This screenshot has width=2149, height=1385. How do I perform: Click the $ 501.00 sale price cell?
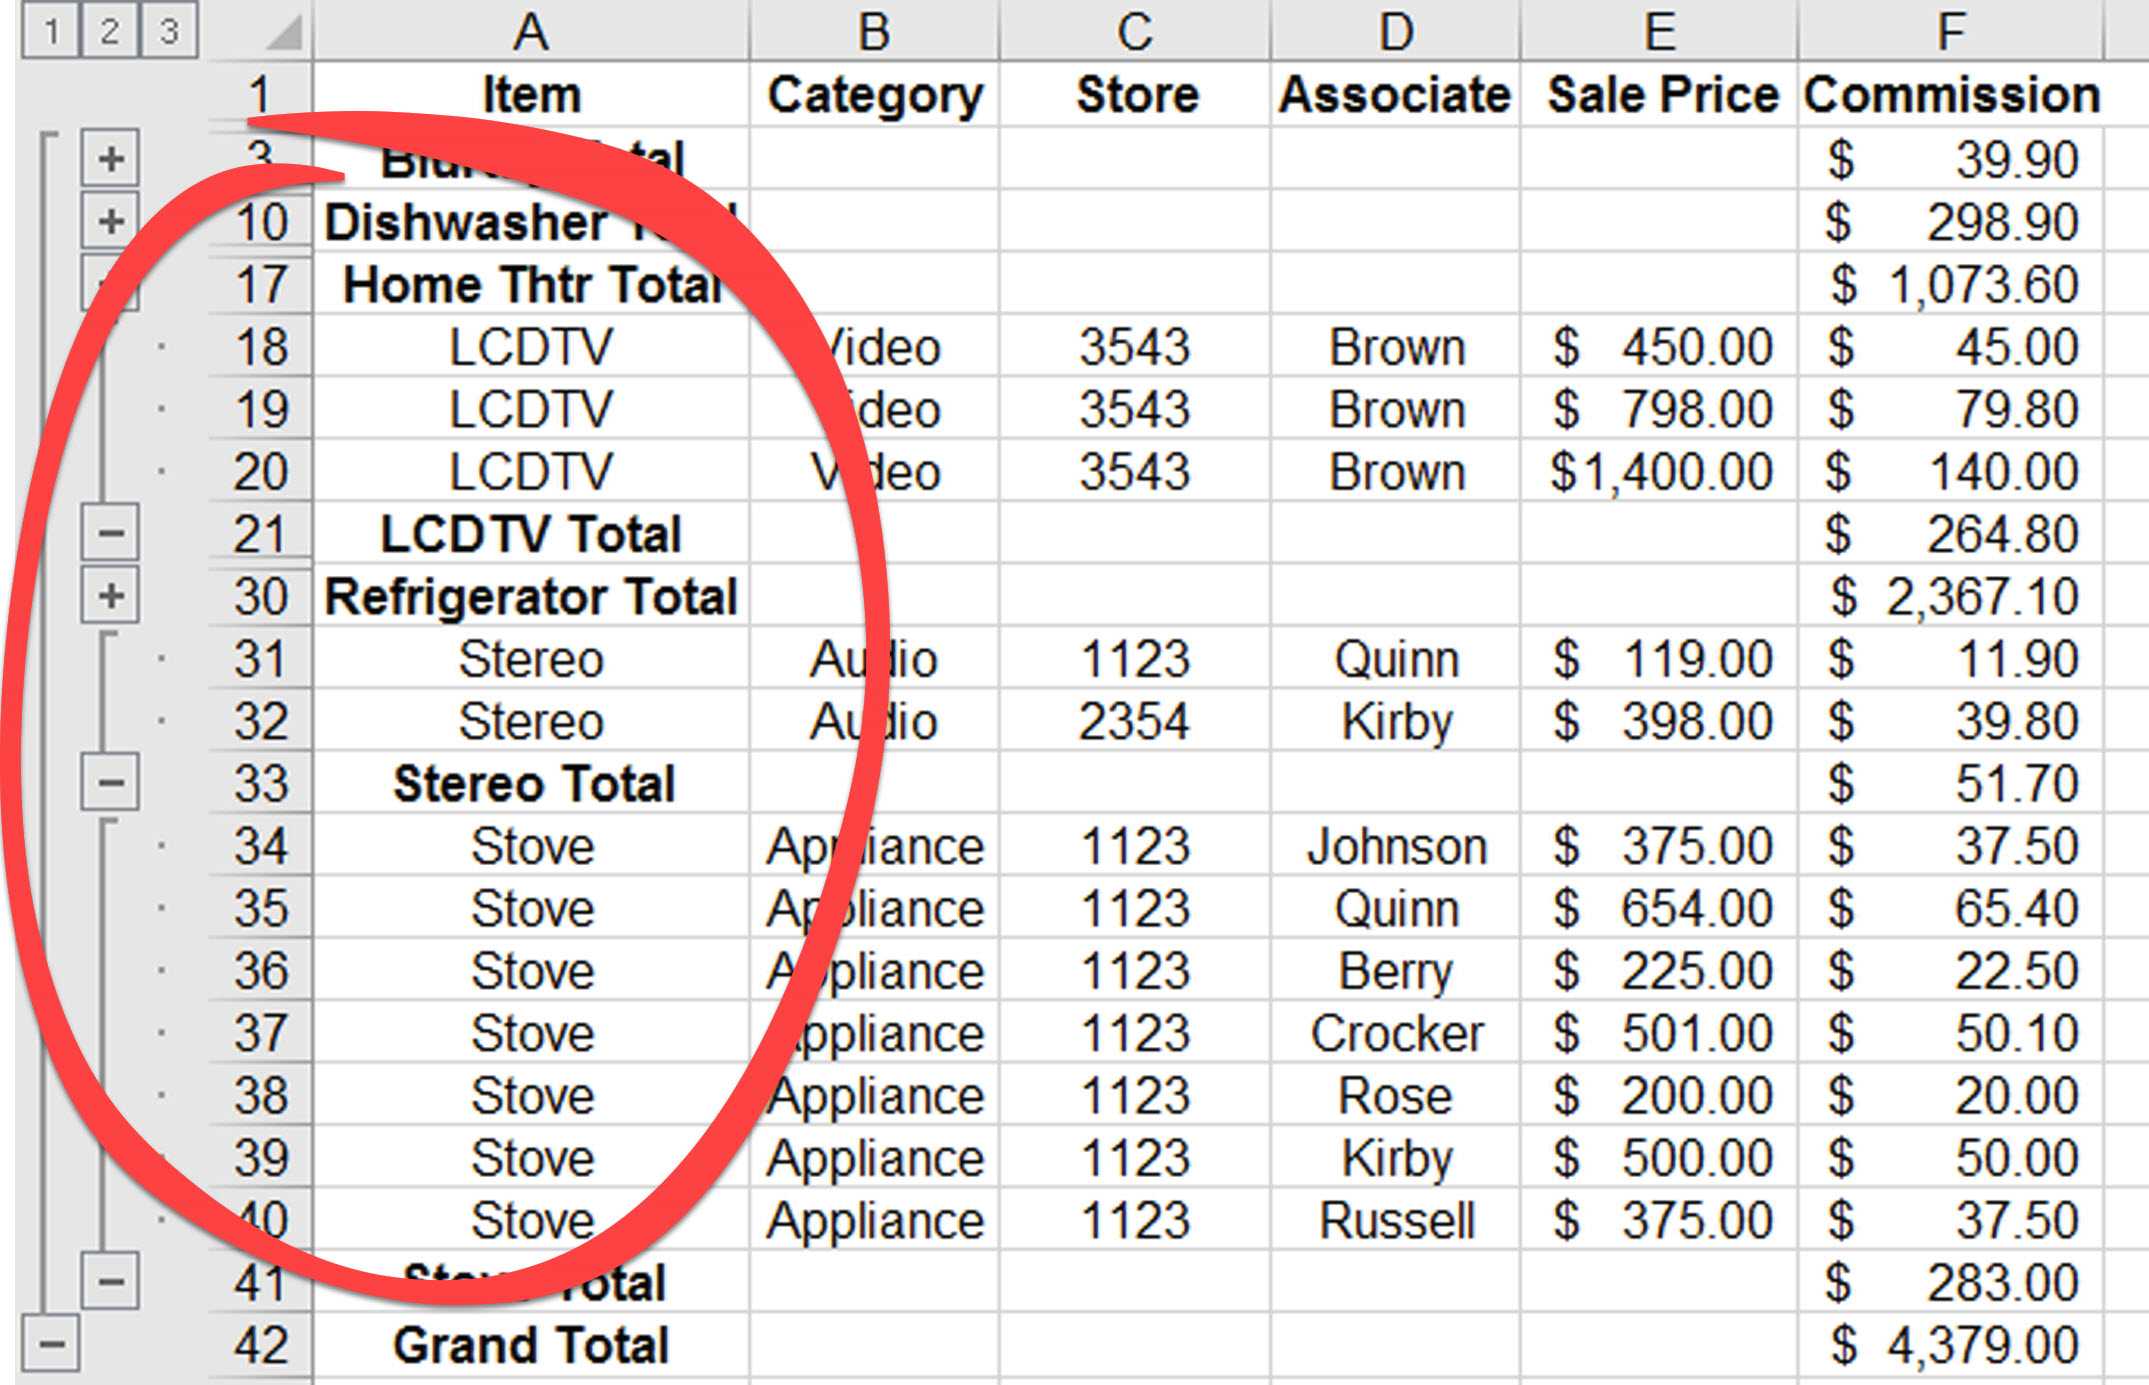tap(1660, 1033)
